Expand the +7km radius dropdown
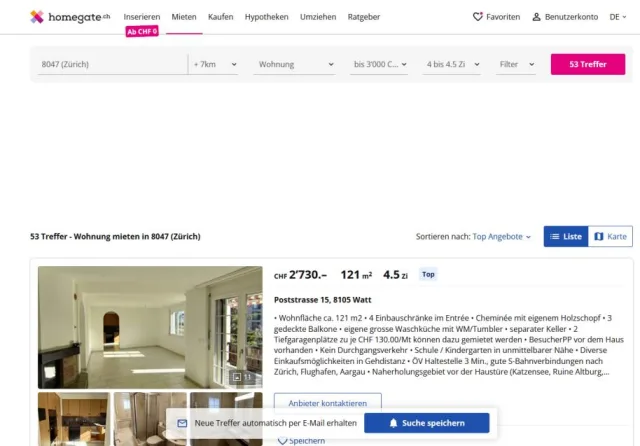The height and width of the screenshot is (446, 640). pyautogui.click(x=215, y=64)
